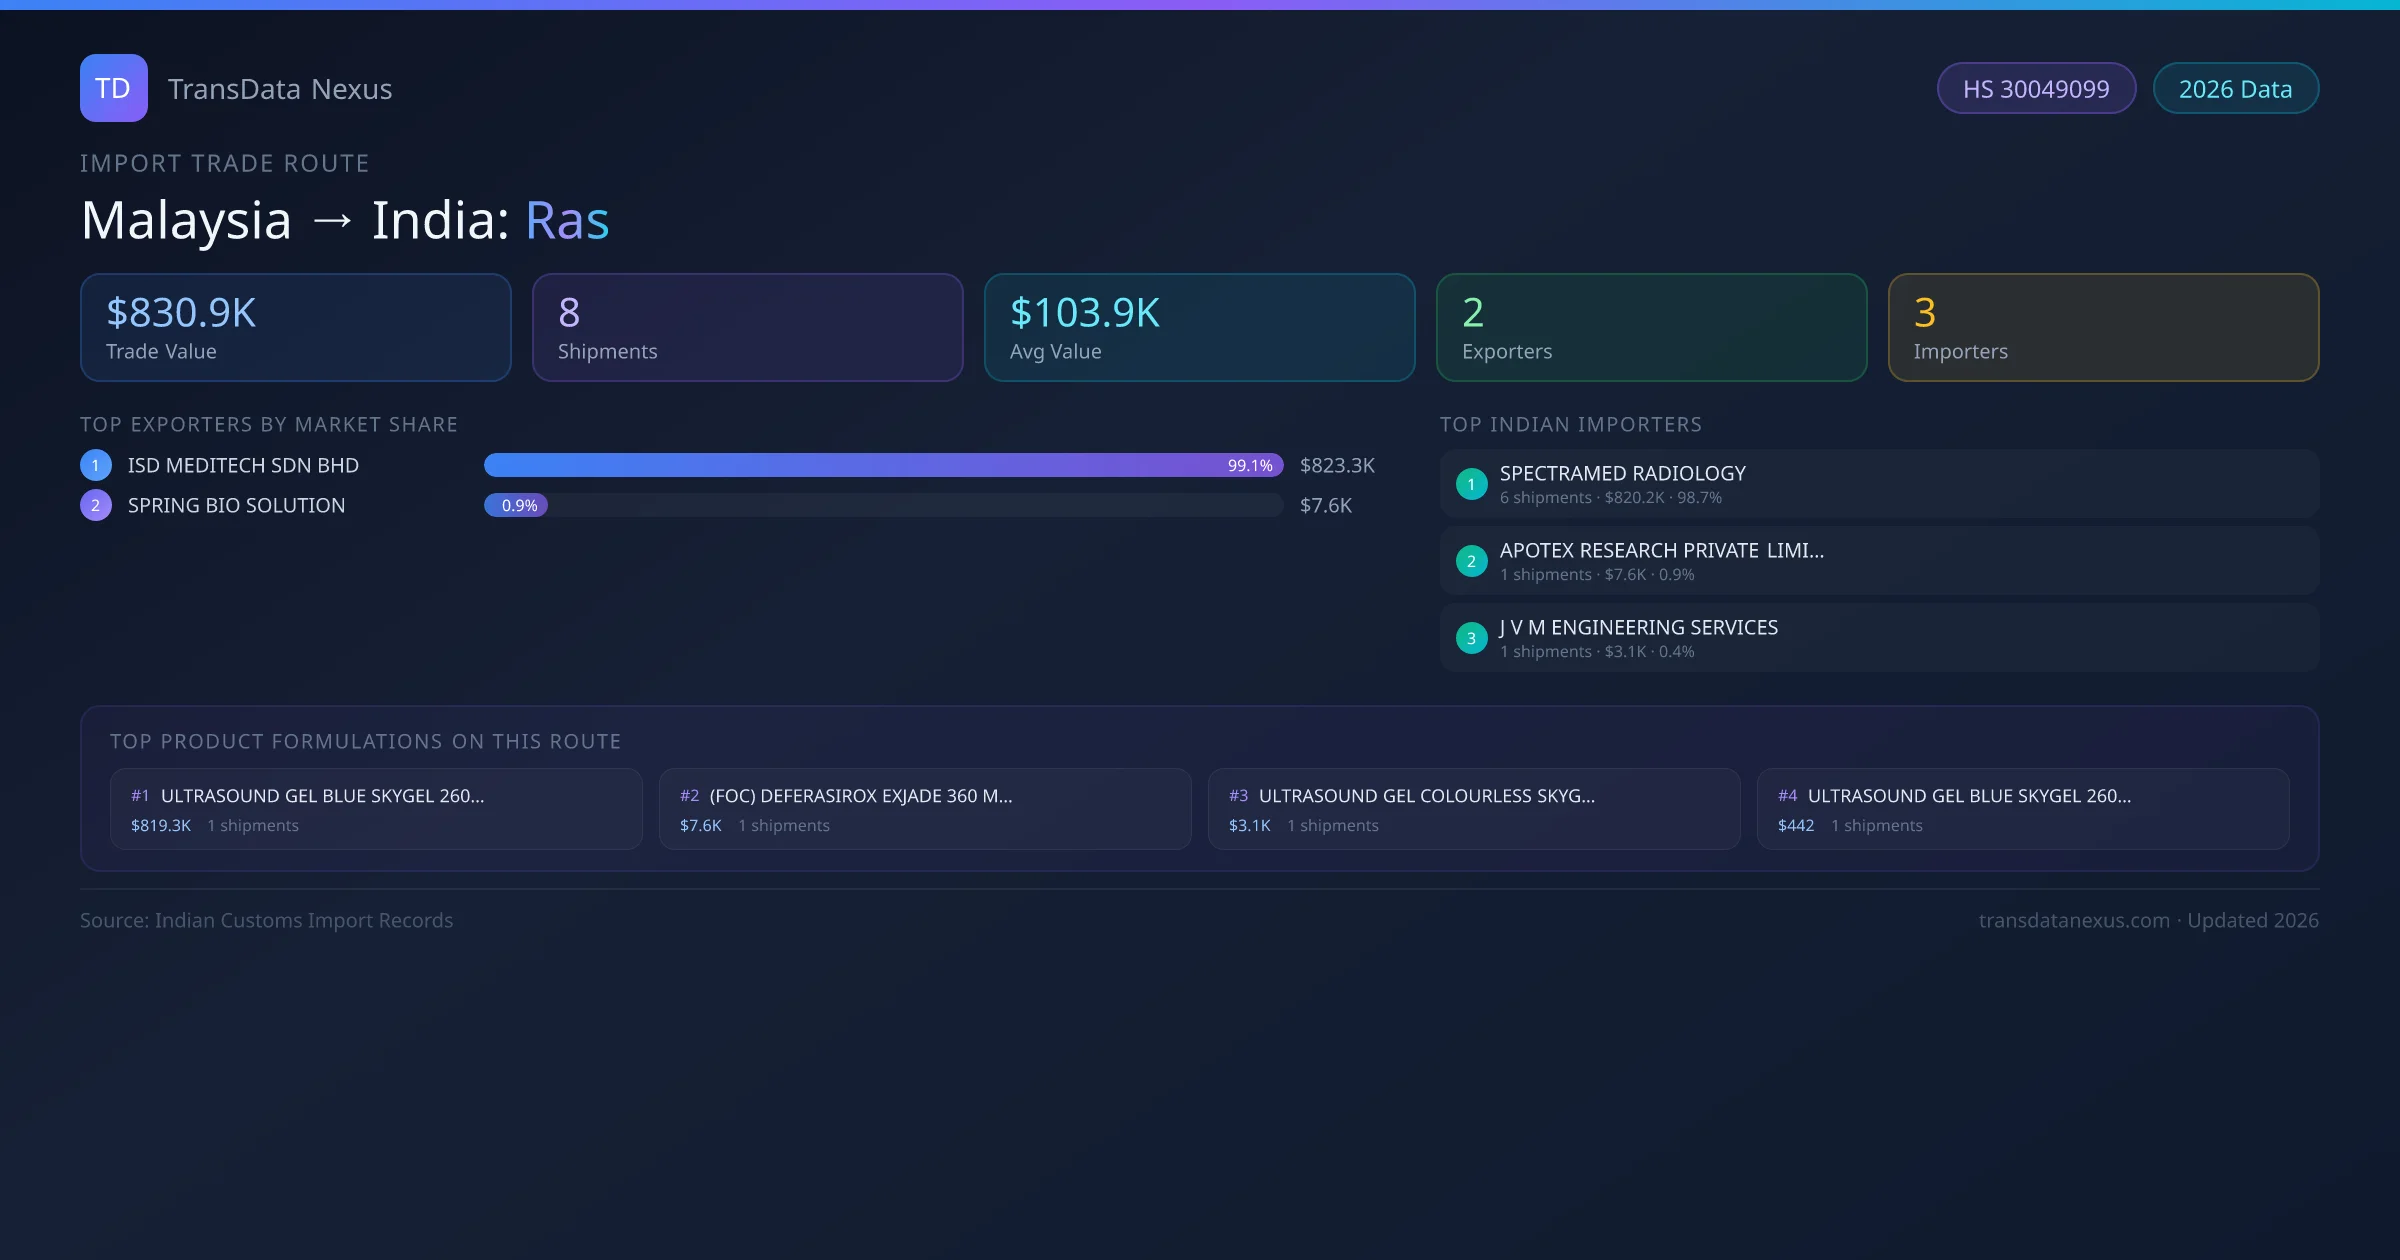Click green rank 2 badge for APOTEX RESEARCH
Screen dimensions: 2400x1260
point(1471,561)
